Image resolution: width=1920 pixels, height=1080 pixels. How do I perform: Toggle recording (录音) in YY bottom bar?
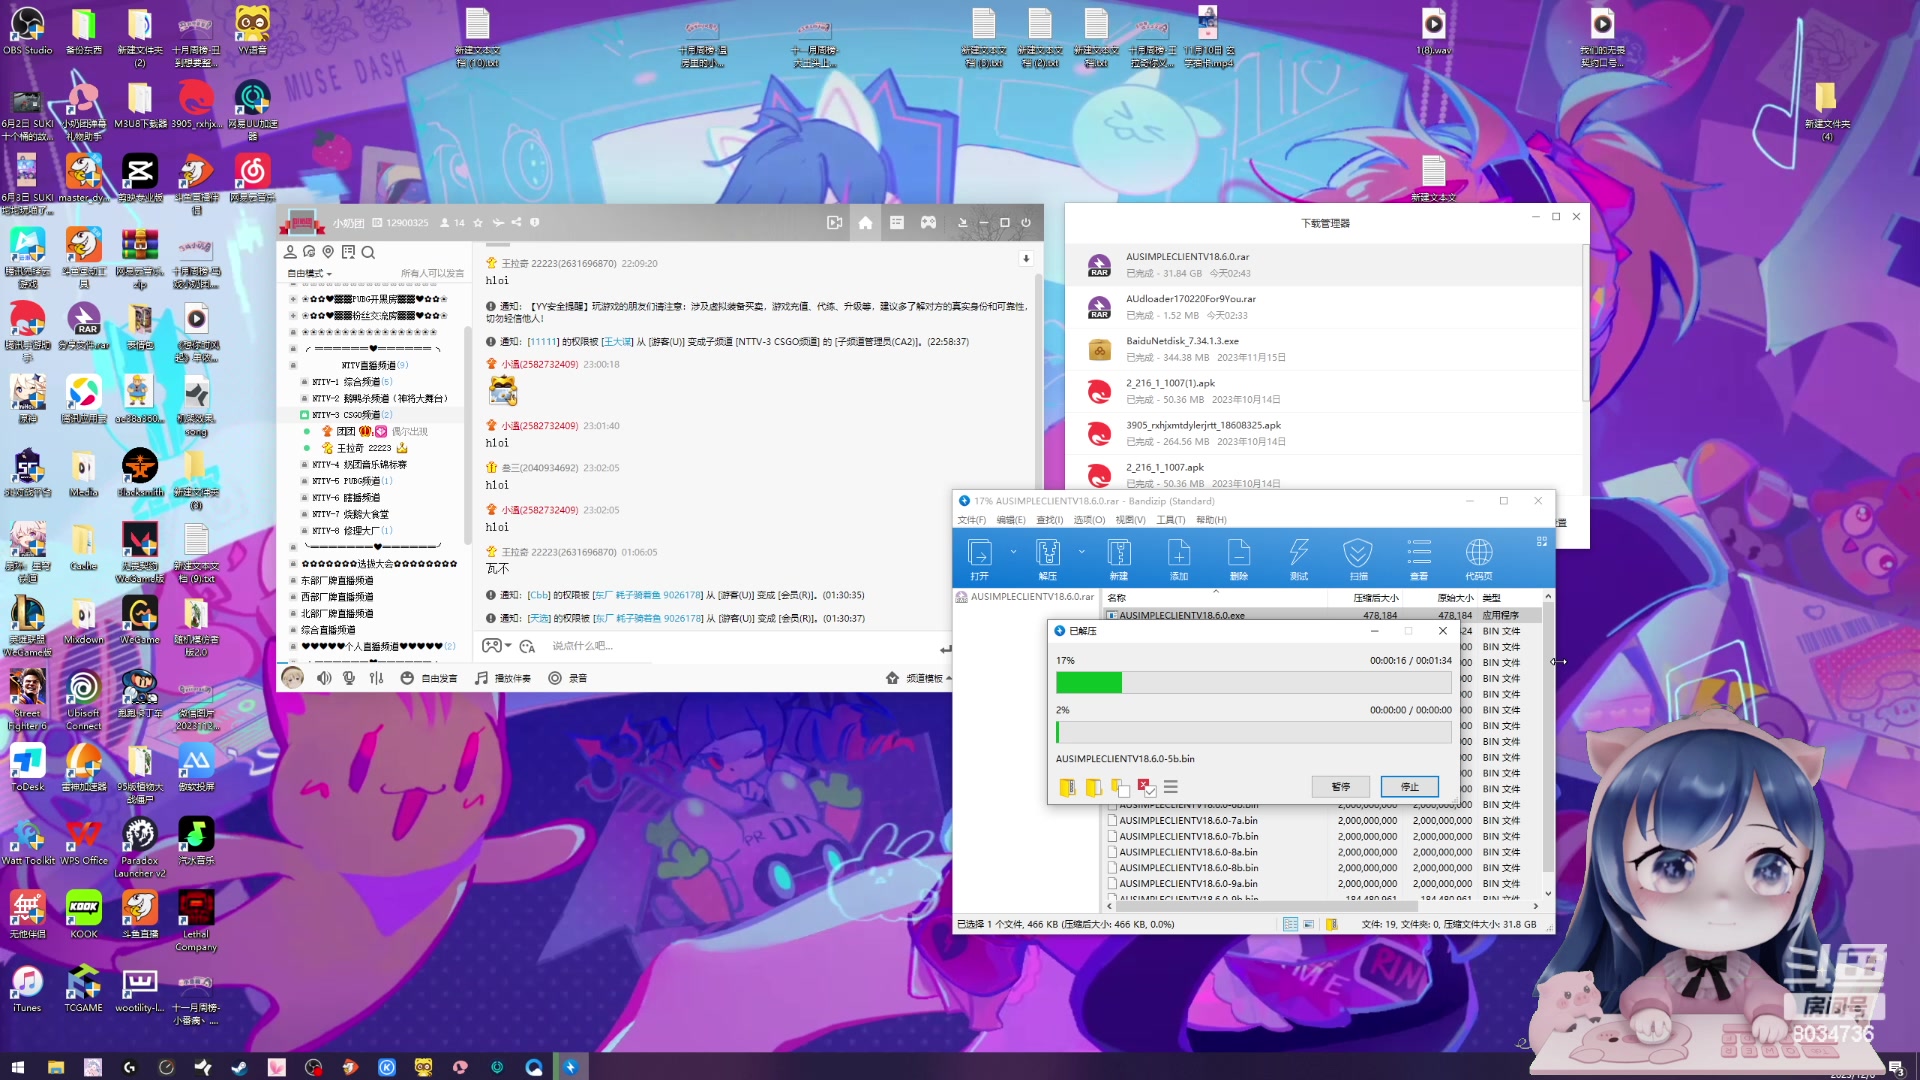(567, 678)
